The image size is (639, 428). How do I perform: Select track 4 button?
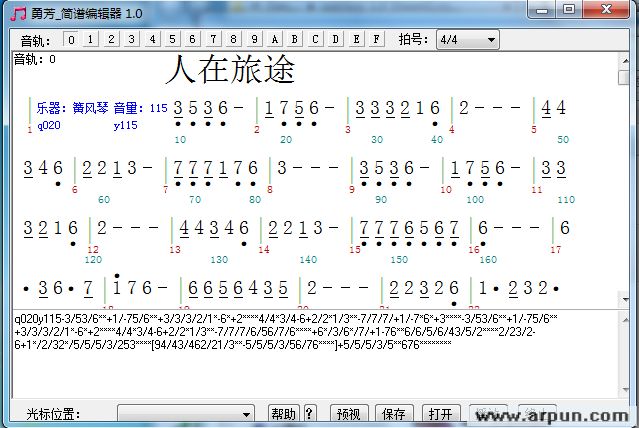(x=152, y=40)
